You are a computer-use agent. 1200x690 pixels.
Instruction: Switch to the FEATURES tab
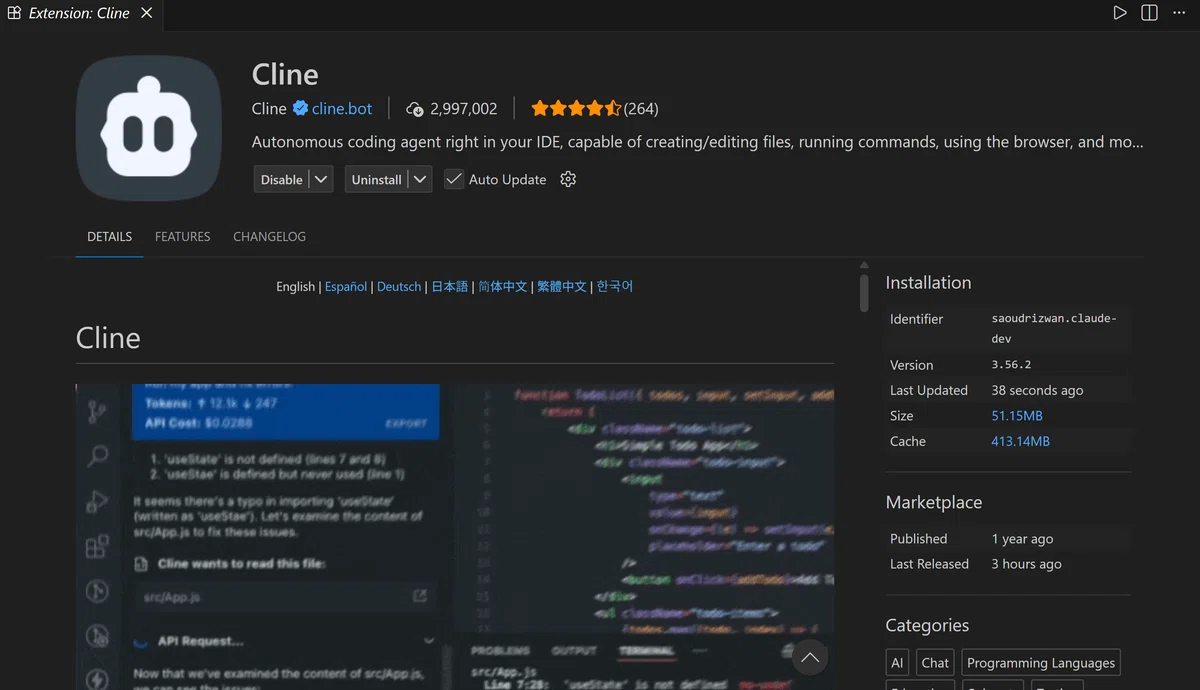pyautogui.click(x=183, y=237)
